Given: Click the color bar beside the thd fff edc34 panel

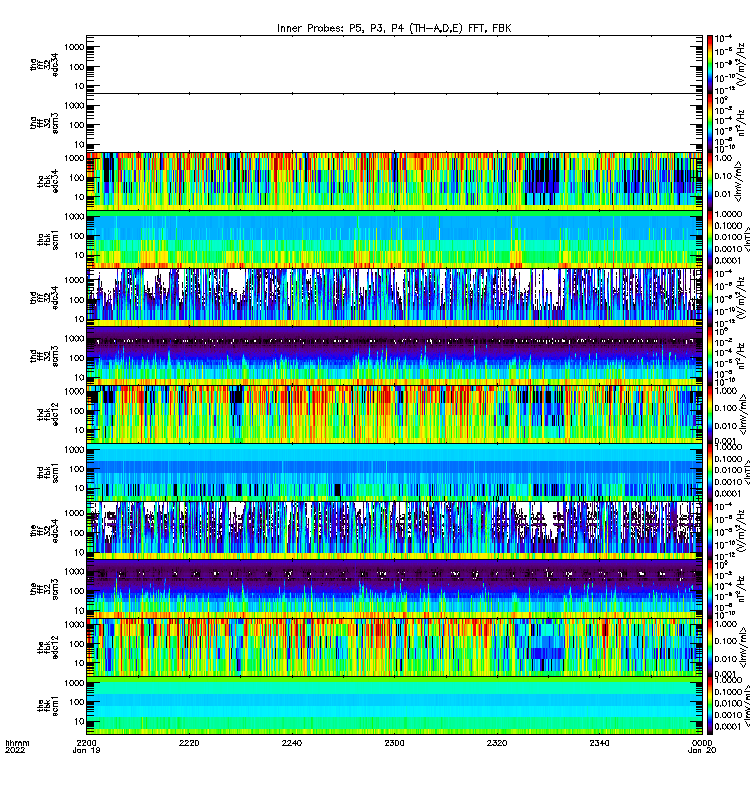Looking at the screenshot, I should coord(710,297).
